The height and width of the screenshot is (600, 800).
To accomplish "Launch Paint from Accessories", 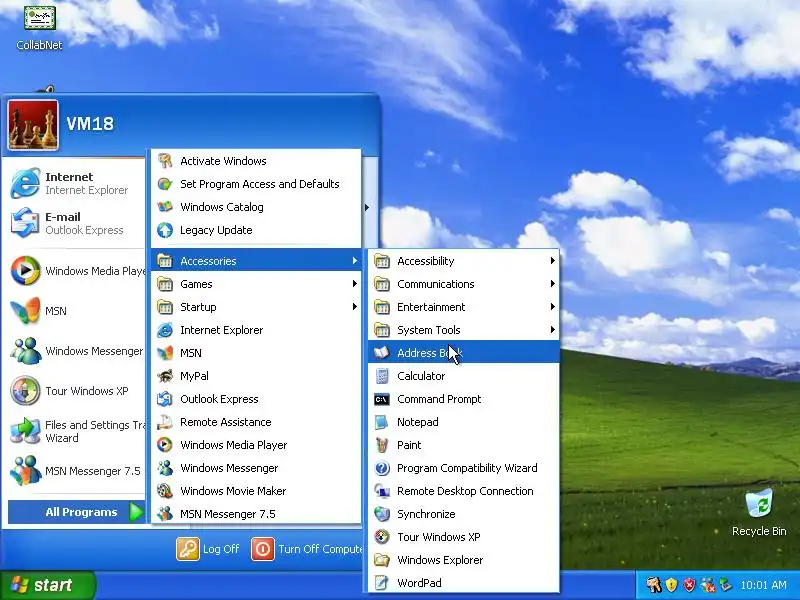I will click(463, 445).
